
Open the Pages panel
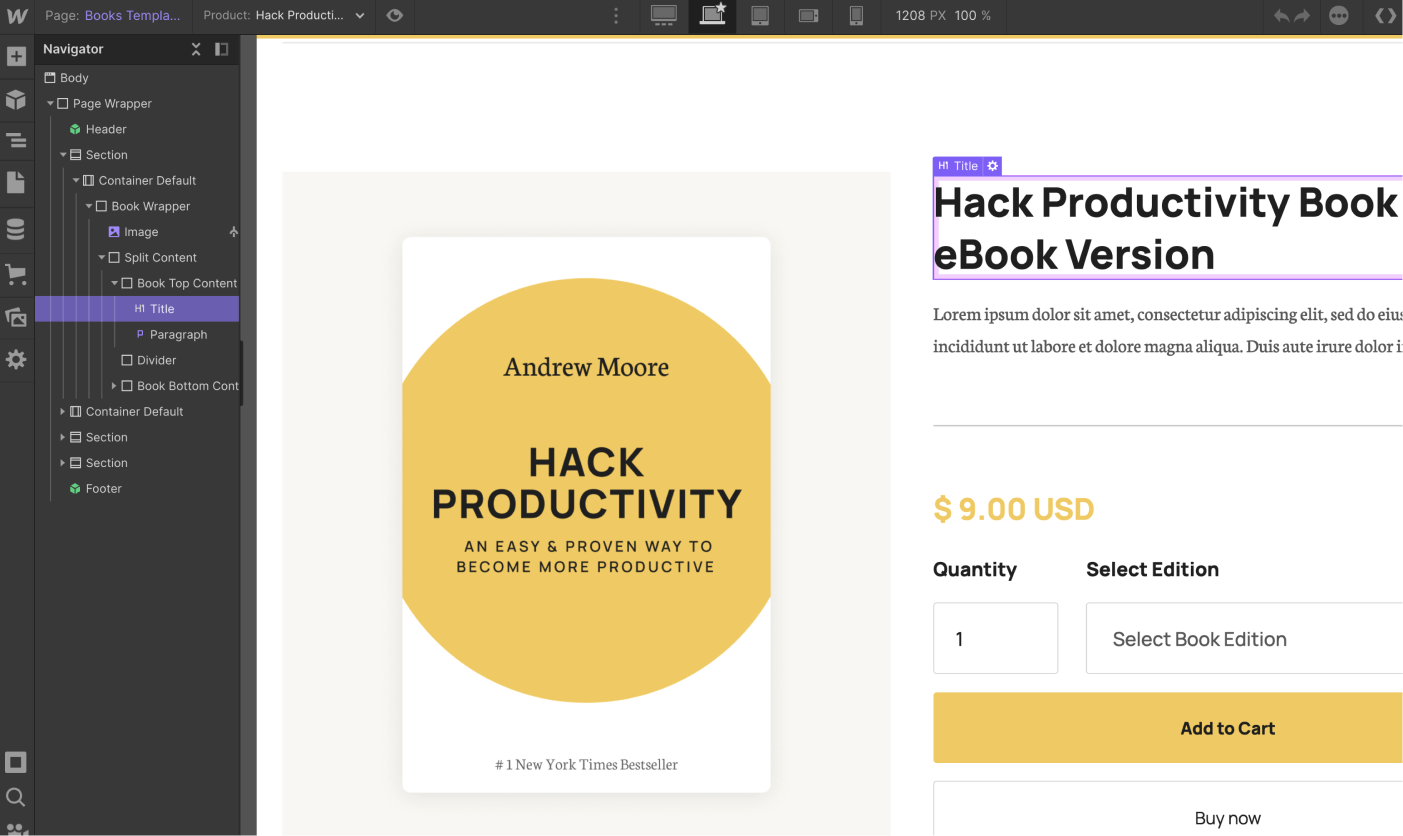tap(16, 185)
